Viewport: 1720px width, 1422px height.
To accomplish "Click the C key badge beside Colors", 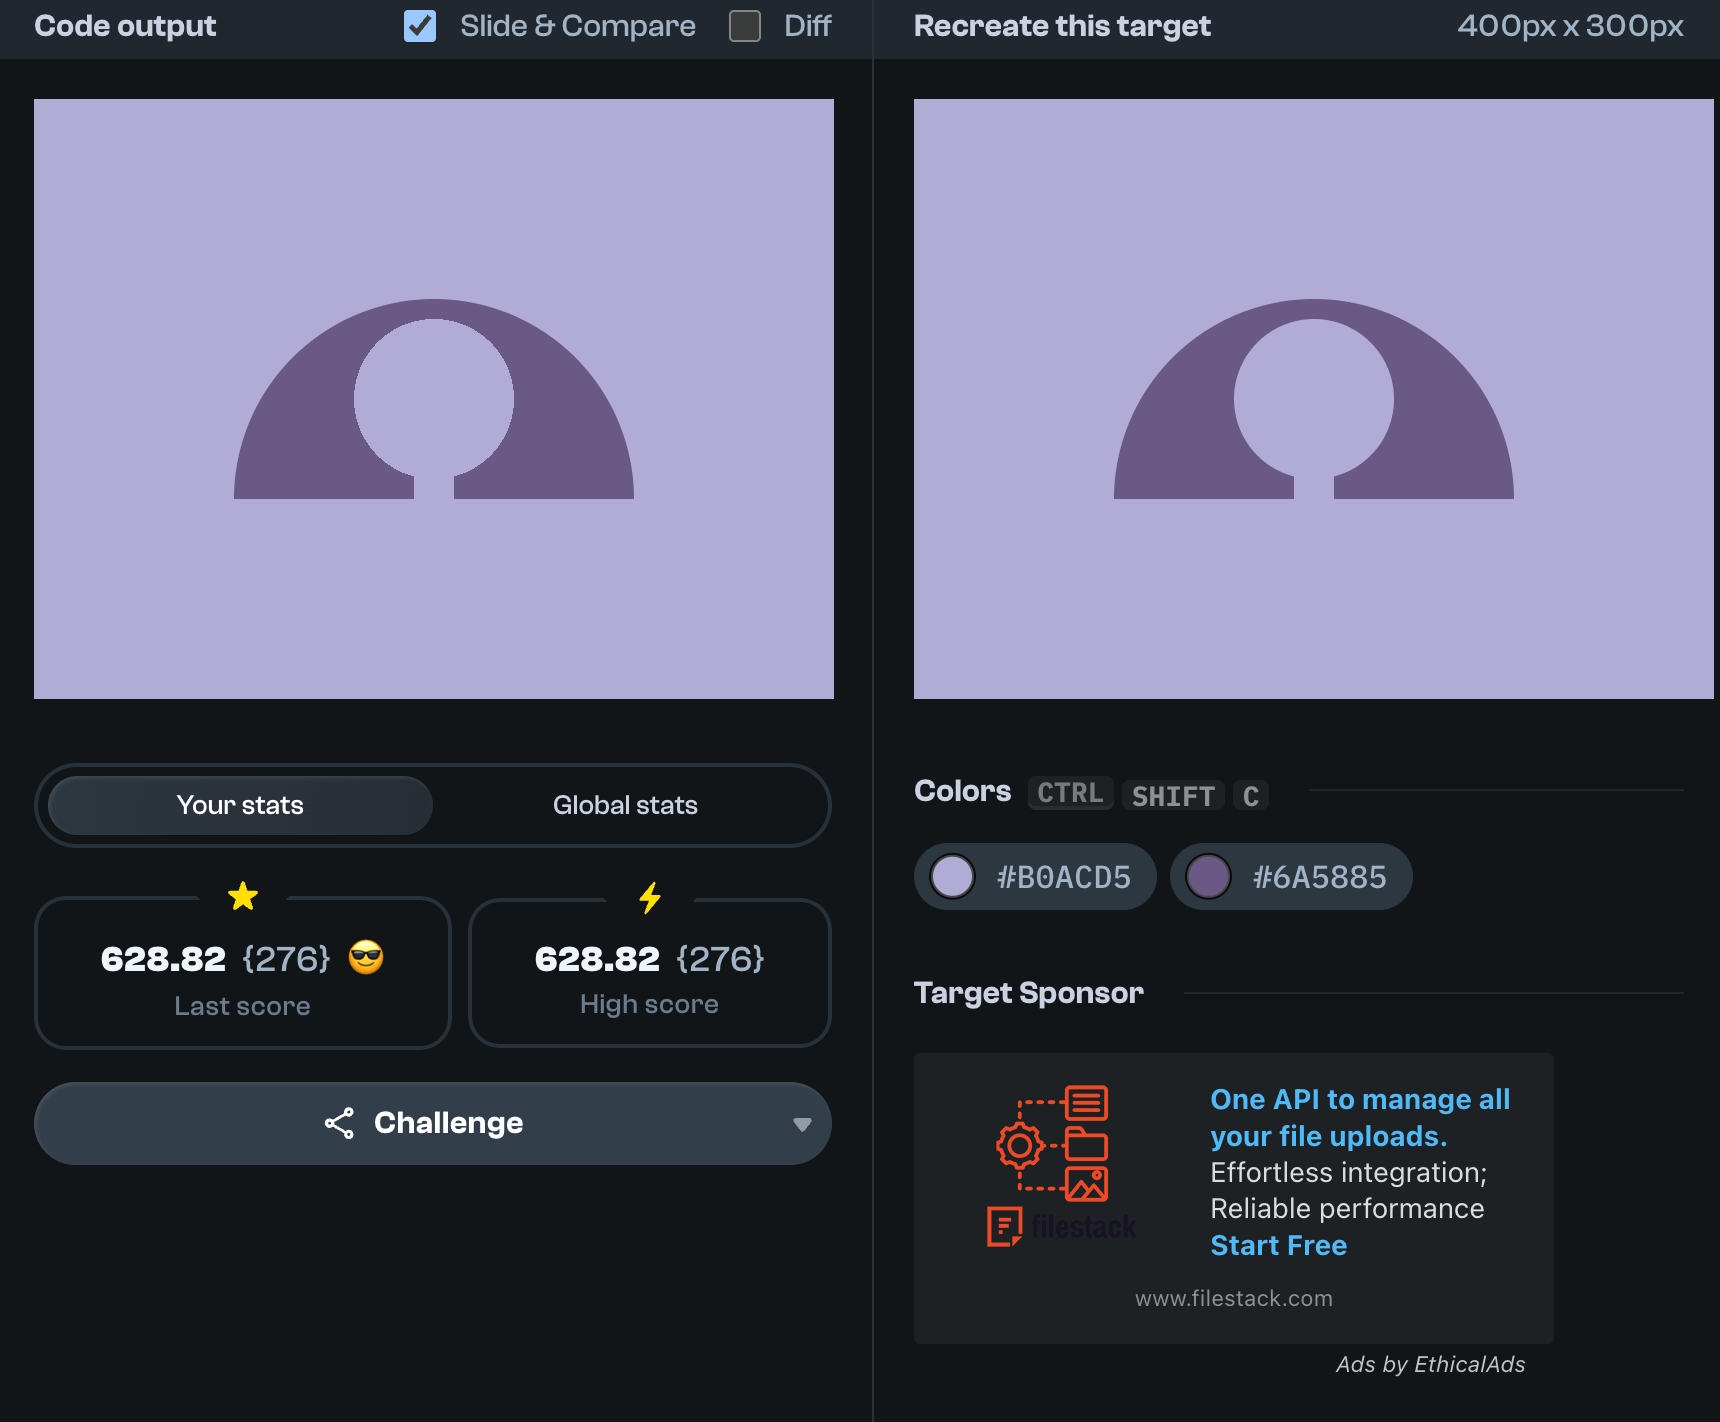I will [1250, 796].
